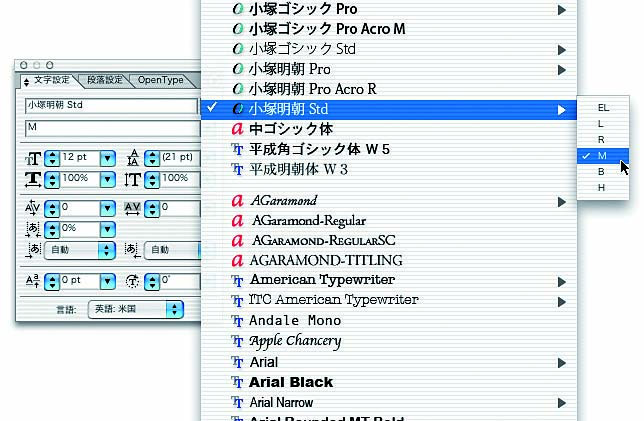Screen dimensions: 644x421
Task: Select the Arial font entry
Action: [x=389, y=362]
